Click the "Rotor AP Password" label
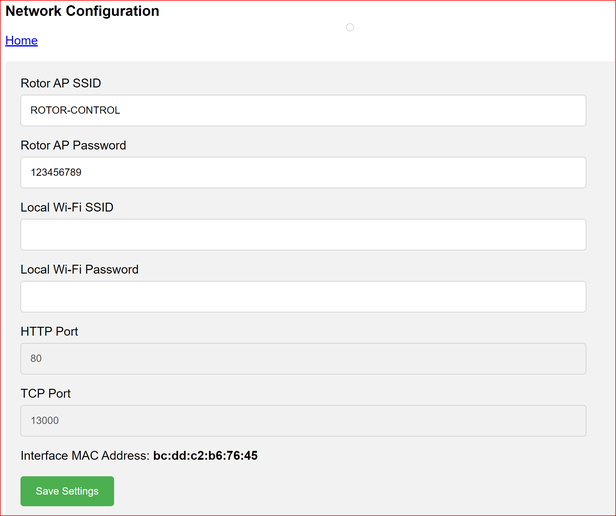This screenshot has width=616, height=516. coord(73,145)
